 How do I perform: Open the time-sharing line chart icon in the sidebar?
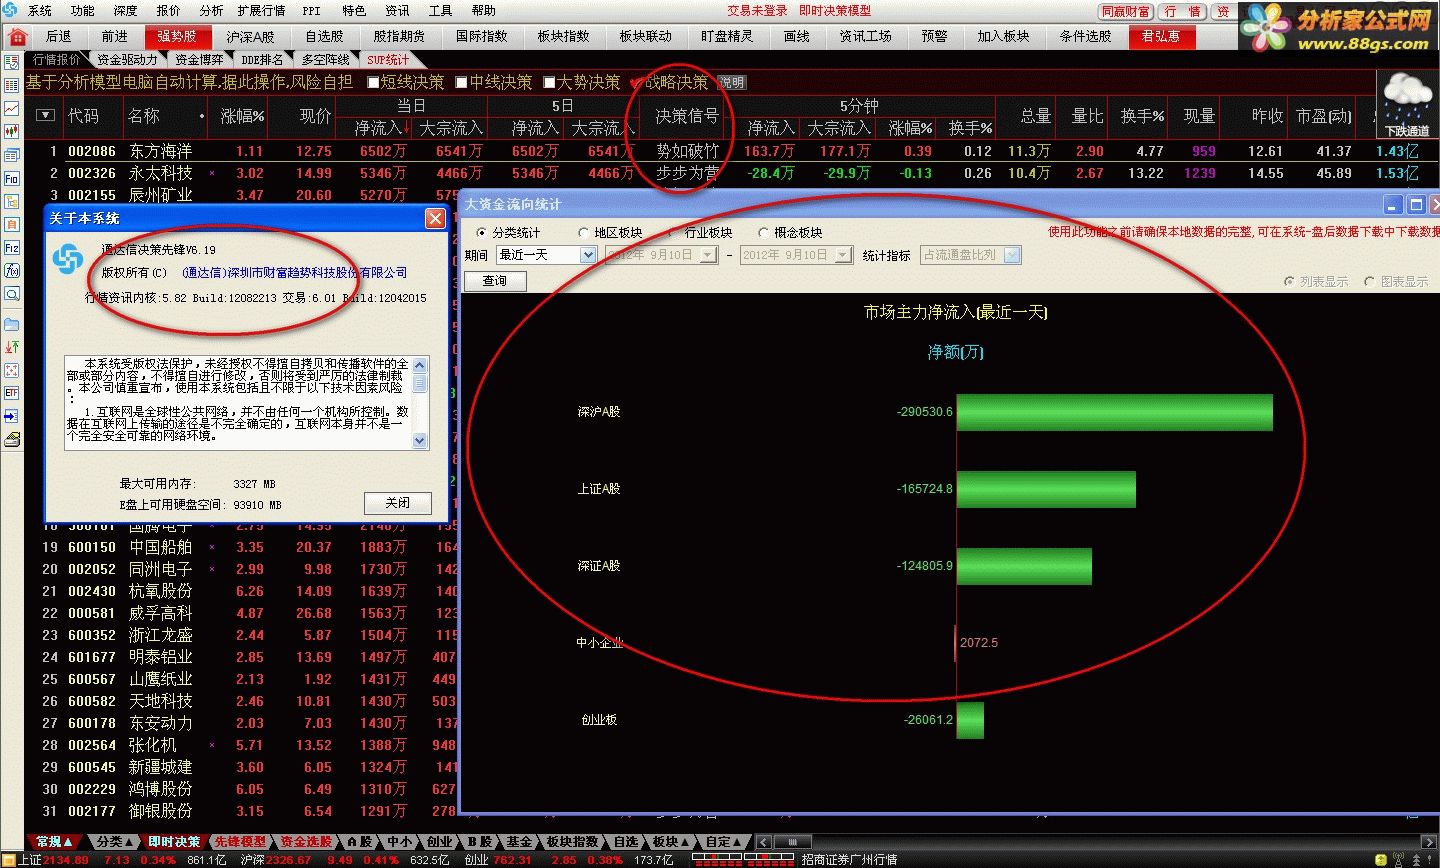pos(12,108)
